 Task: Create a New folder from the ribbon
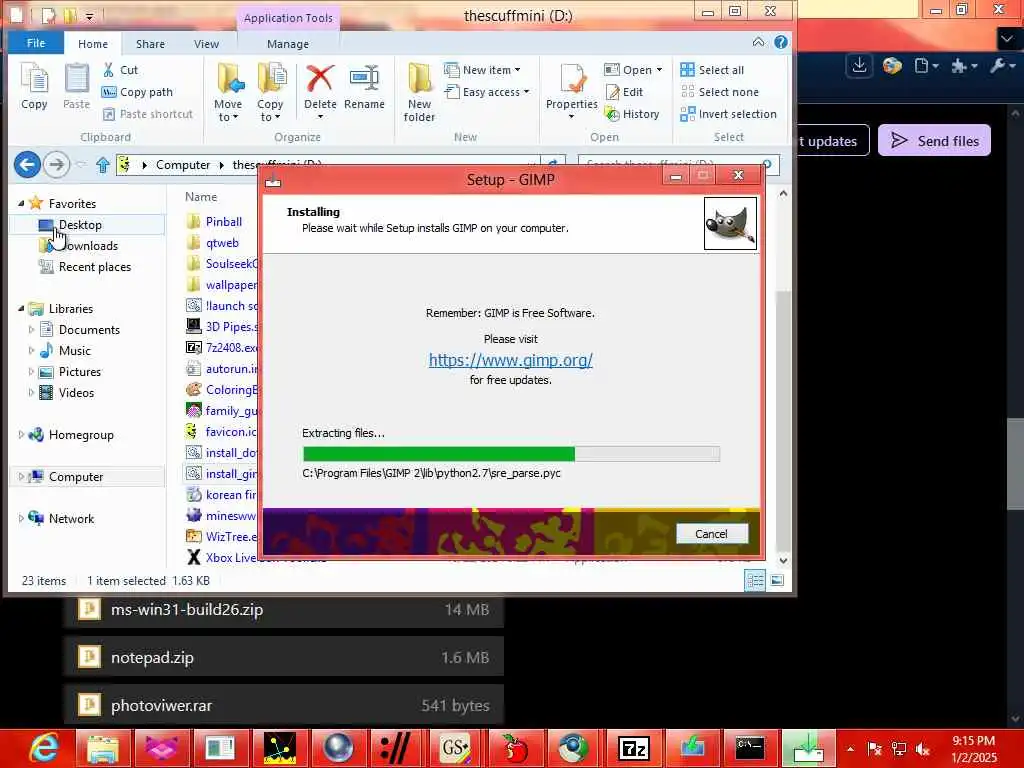pyautogui.click(x=419, y=92)
